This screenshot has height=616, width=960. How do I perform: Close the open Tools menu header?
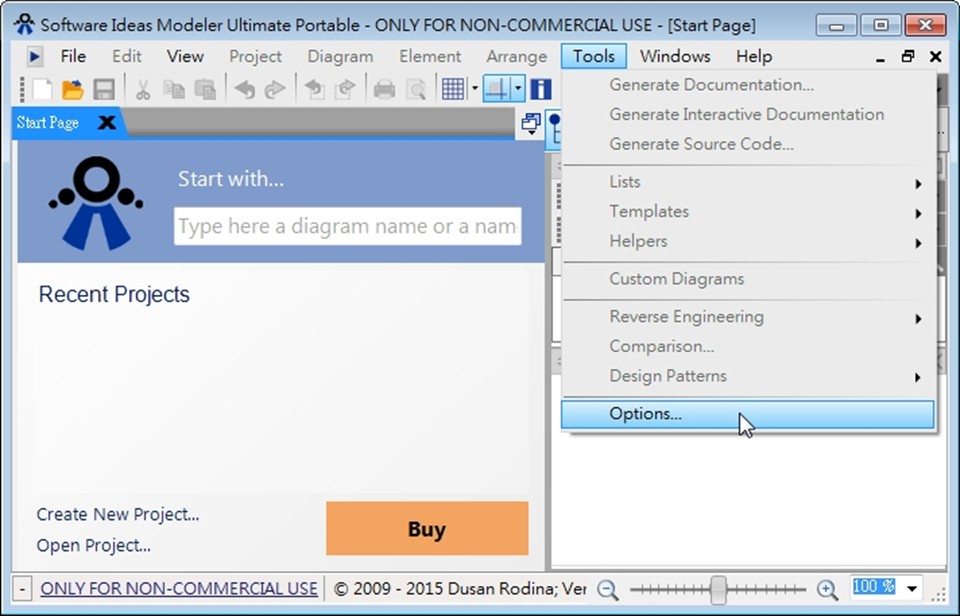594,56
